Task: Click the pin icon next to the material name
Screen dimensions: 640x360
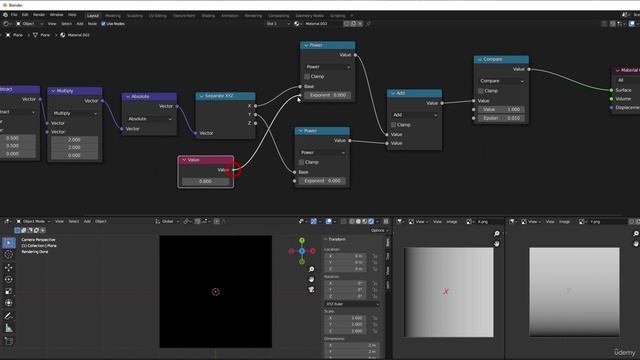Action: pyautogui.click(x=368, y=24)
